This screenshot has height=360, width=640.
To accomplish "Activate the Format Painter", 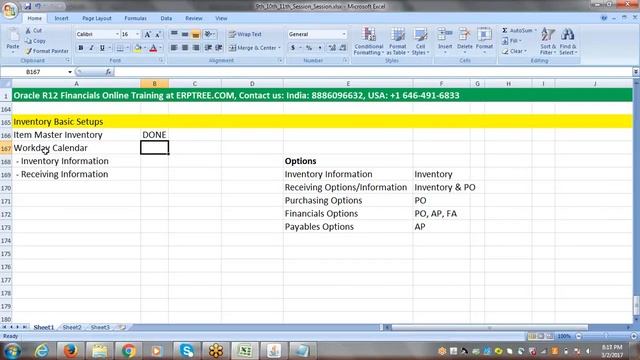I will [x=47, y=51].
